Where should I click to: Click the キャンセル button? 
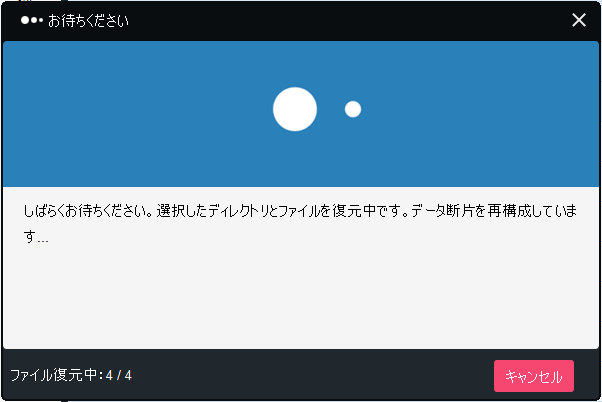(534, 376)
